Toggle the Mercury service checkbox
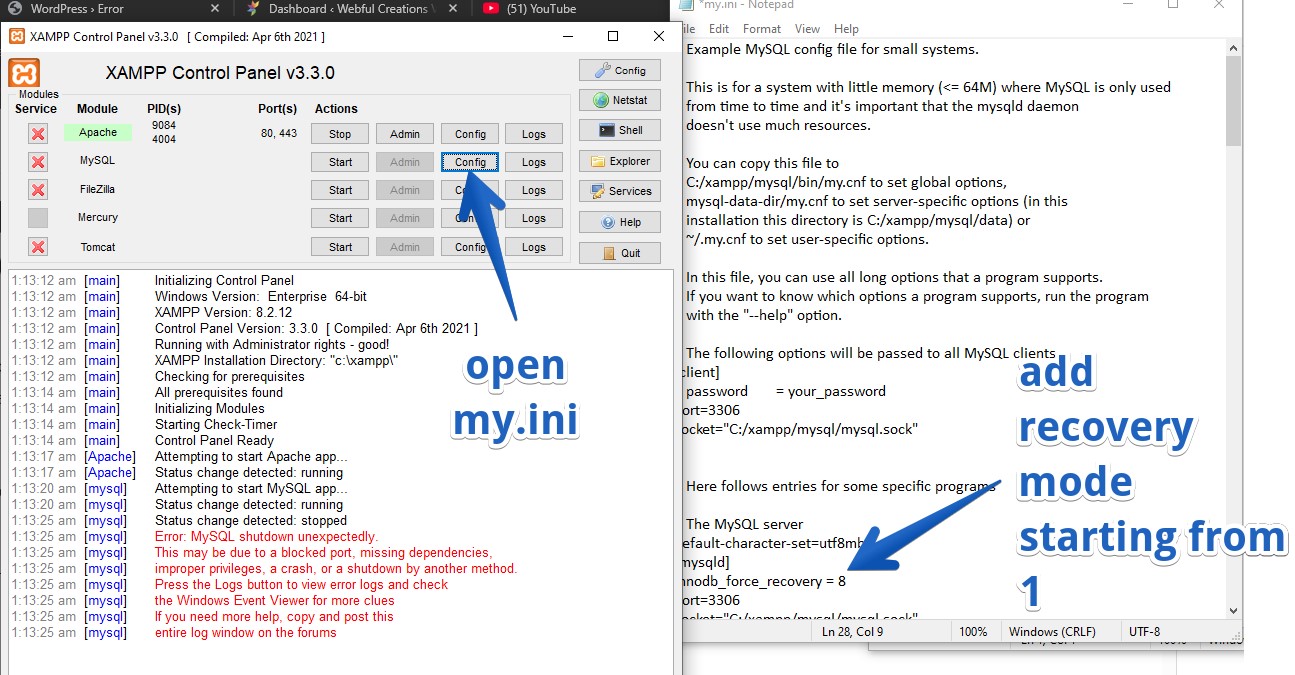Image resolution: width=1295 pixels, height=675 pixels. pos(38,218)
